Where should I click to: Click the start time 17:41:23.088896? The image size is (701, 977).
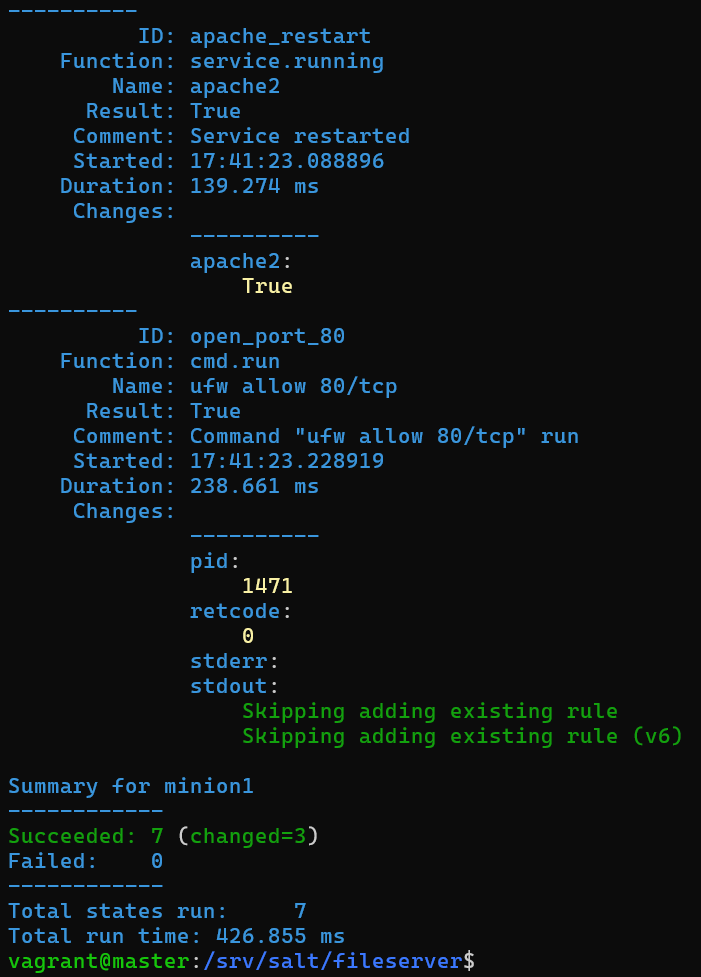tap(287, 162)
